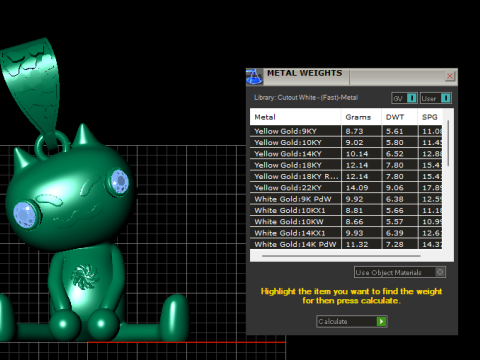Sort by the SPG column header

tap(430, 117)
